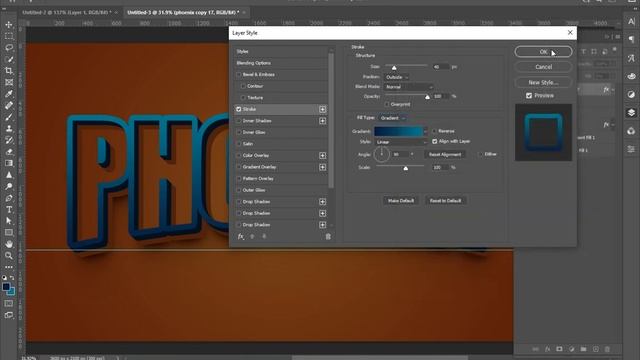Toggle the Overprint checkbox
Screen dimensions: 640x360
(x=387, y=104)
